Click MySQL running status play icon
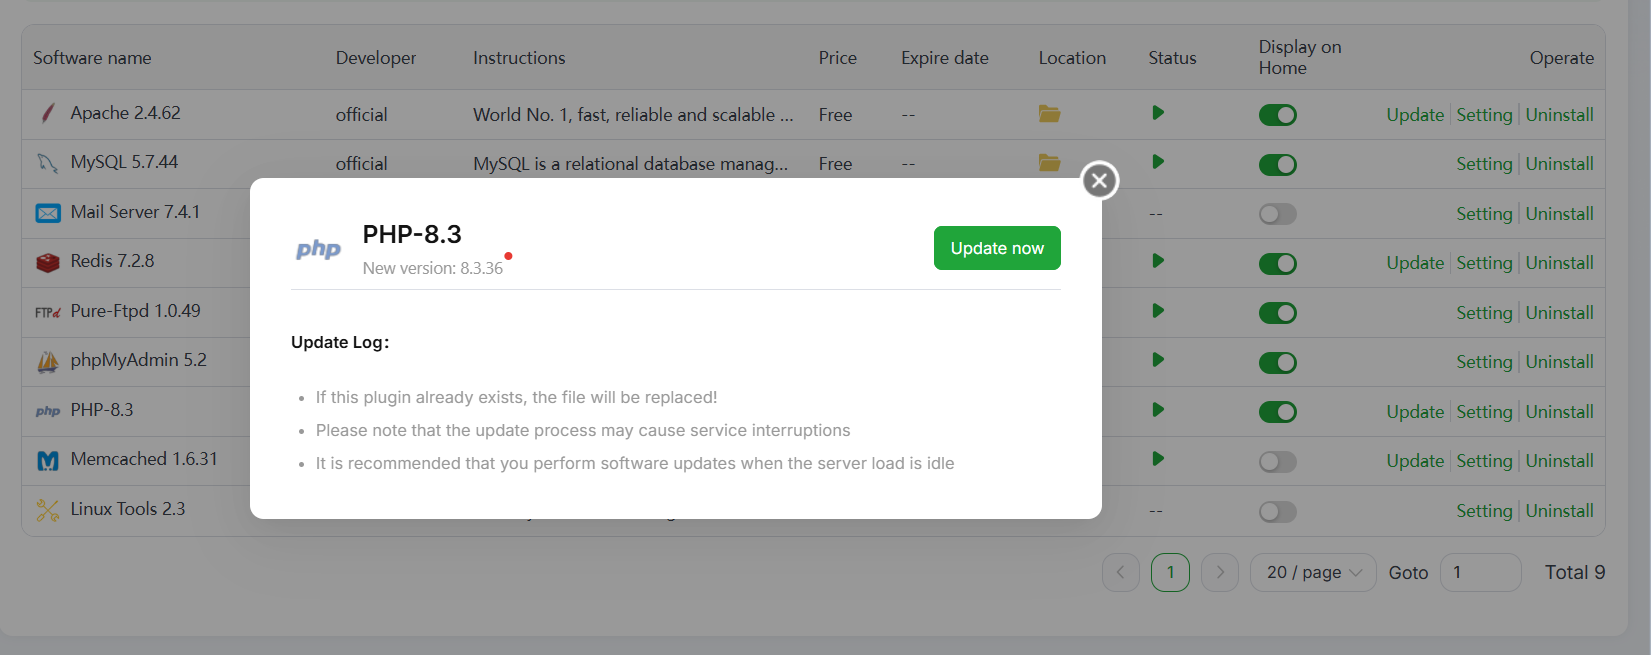Image resolution: width=1651 pixels, height=655 pixels. coord(1158,162)
